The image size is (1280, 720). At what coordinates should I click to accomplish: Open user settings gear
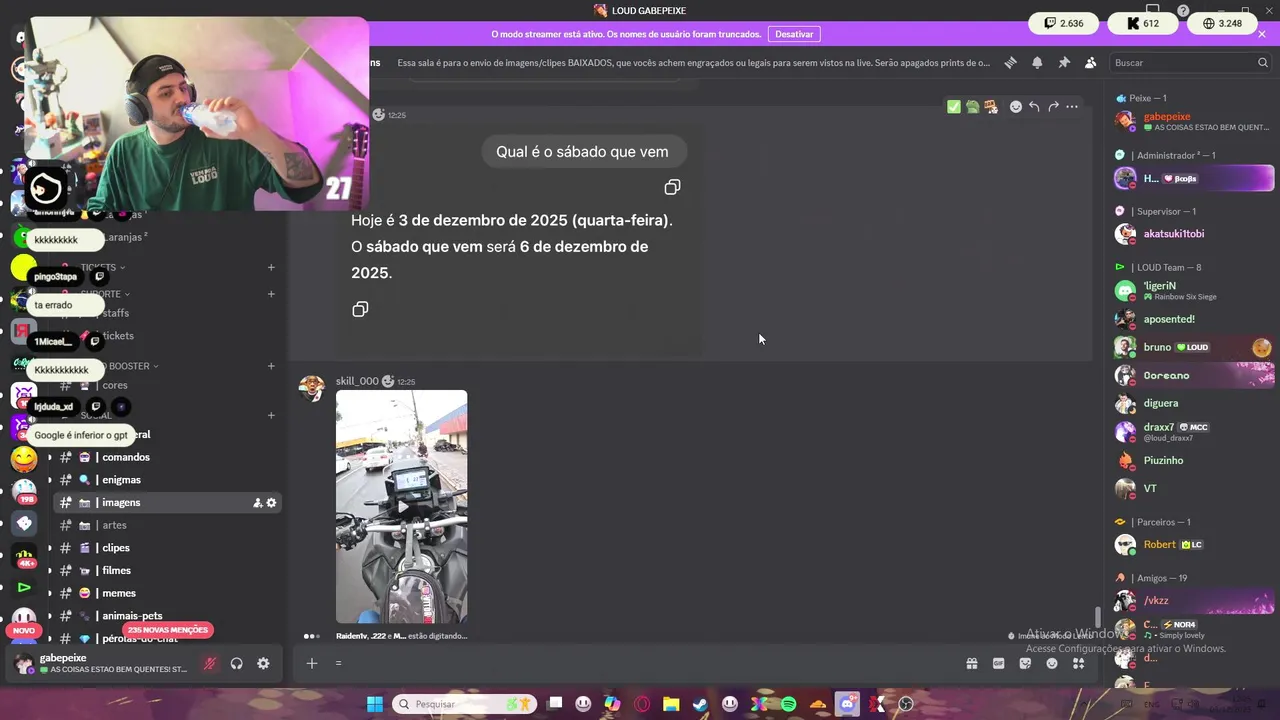tap(263, 663)
